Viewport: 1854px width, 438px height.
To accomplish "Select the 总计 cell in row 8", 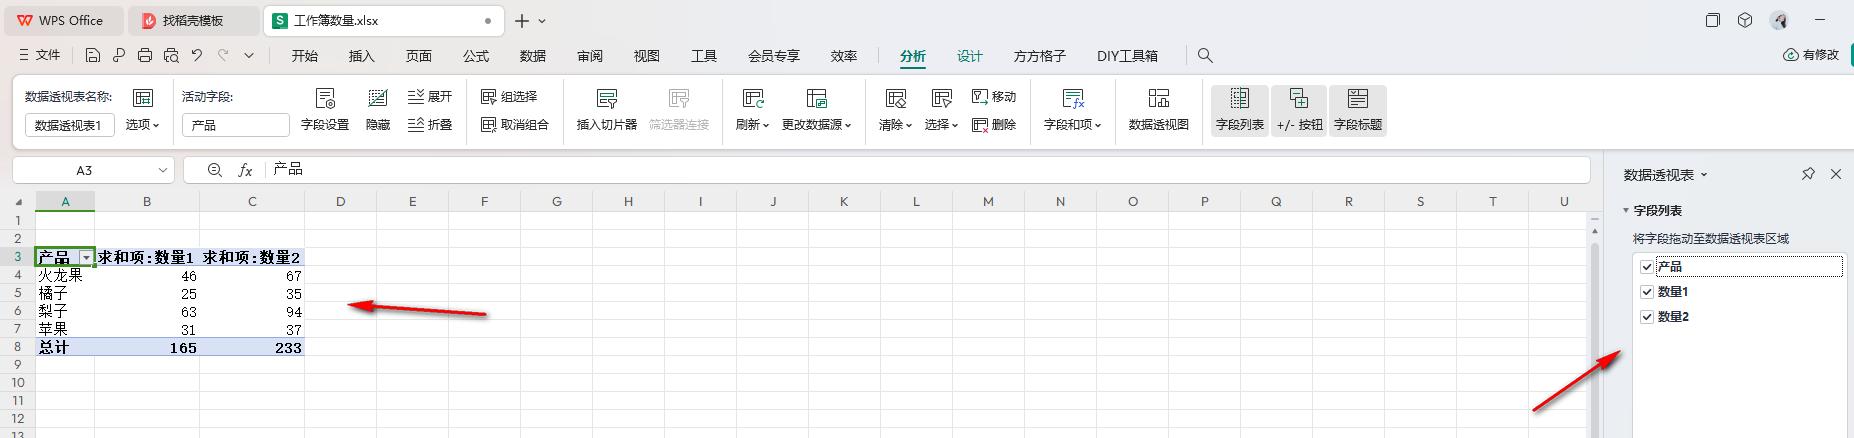I will (x=65, y=347).
